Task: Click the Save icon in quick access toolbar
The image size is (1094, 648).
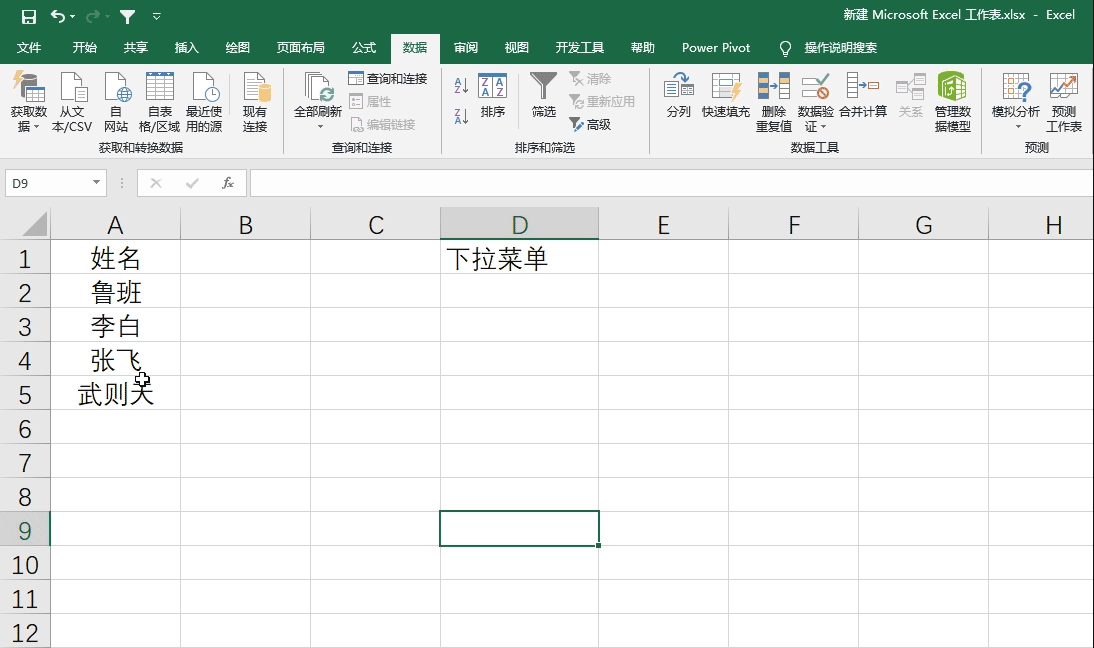Action: [29, 16]
